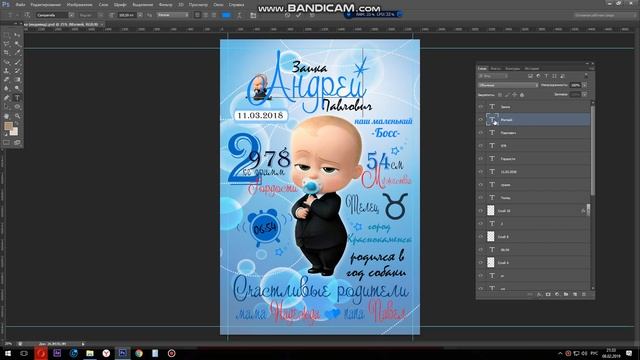Hide the Заика text layer

click(x=481, y=107)
